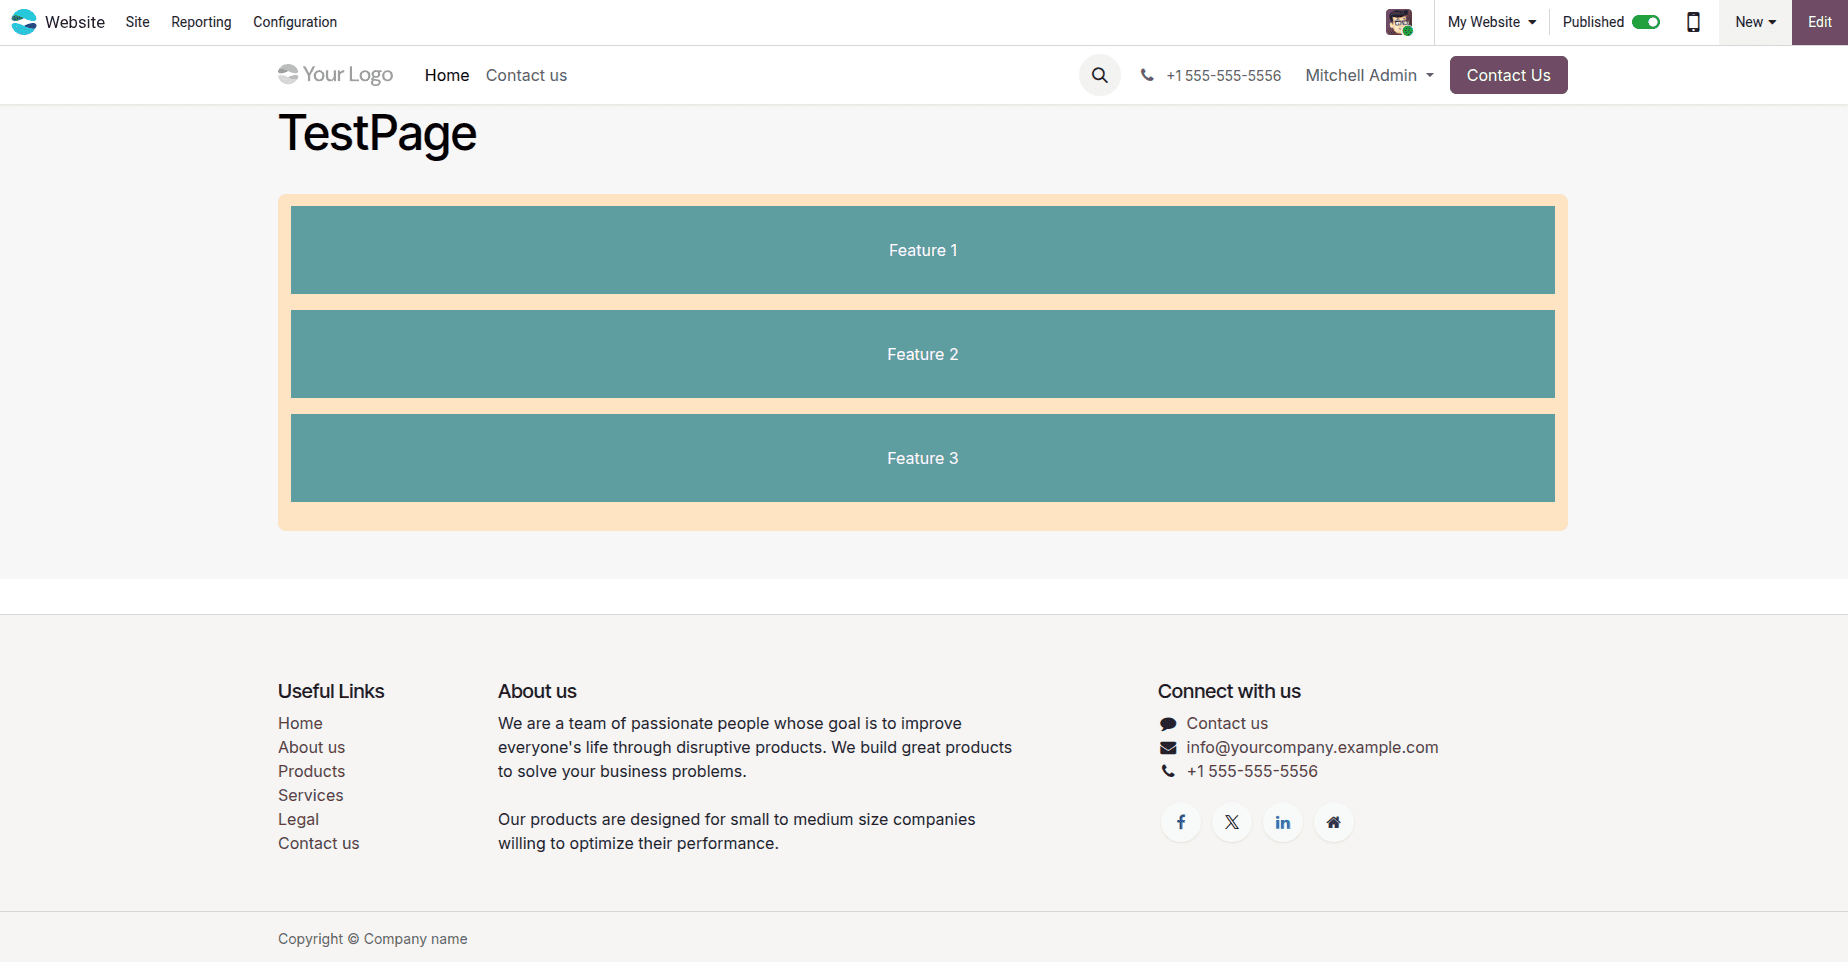Click the phone icon next to +1 555-555-5556

click(x=1146, y=75)
